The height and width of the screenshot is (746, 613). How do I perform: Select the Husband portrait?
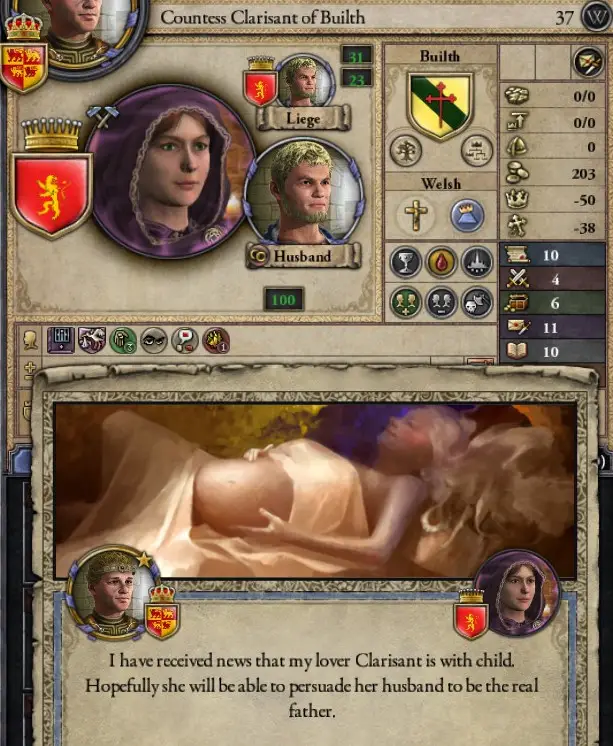pos(303,190)
